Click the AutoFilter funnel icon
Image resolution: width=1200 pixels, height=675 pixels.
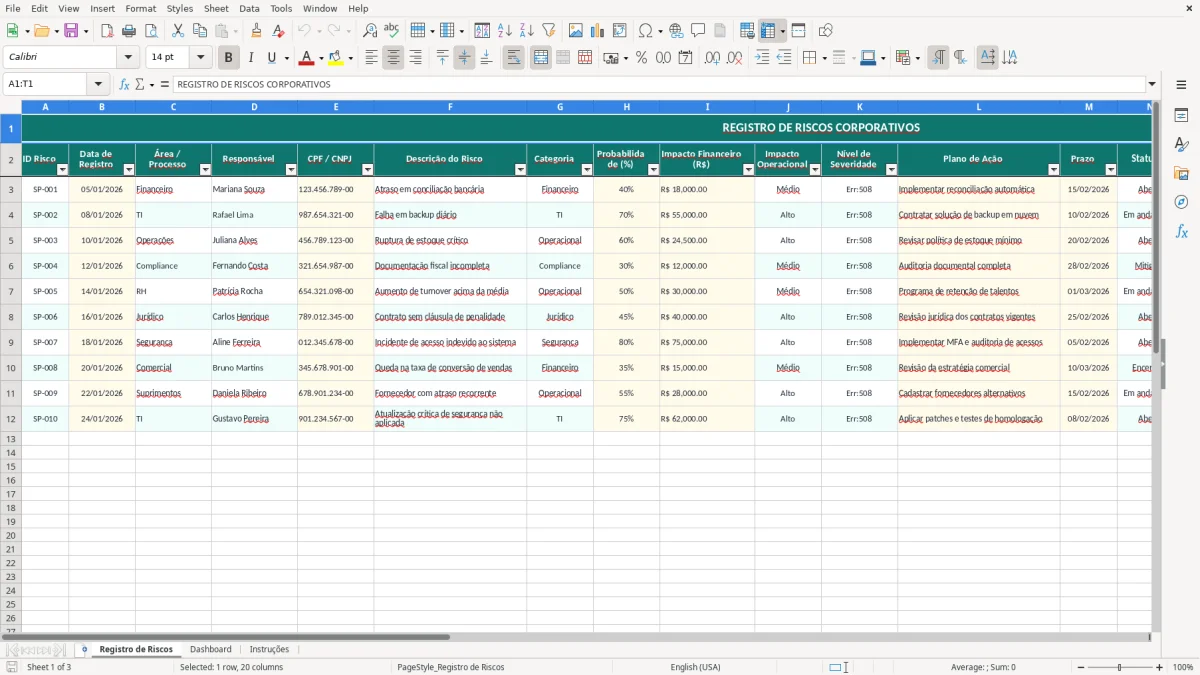click(548, 31)
